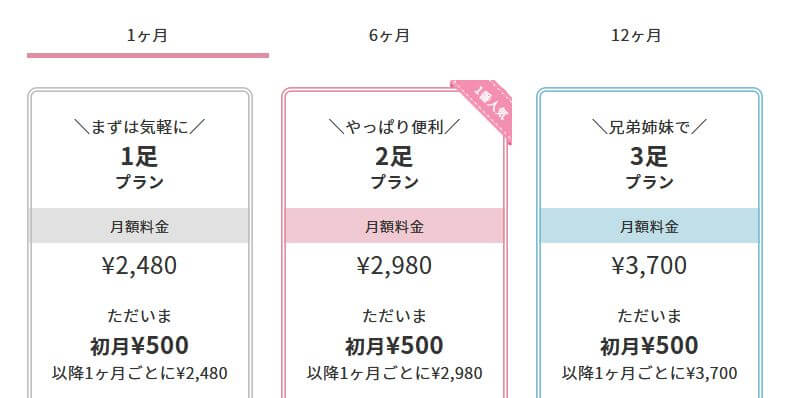Choose the 2足プラン card heading
Image resolution: width=791 pixels, height=398 pixels.
(394, 168)
